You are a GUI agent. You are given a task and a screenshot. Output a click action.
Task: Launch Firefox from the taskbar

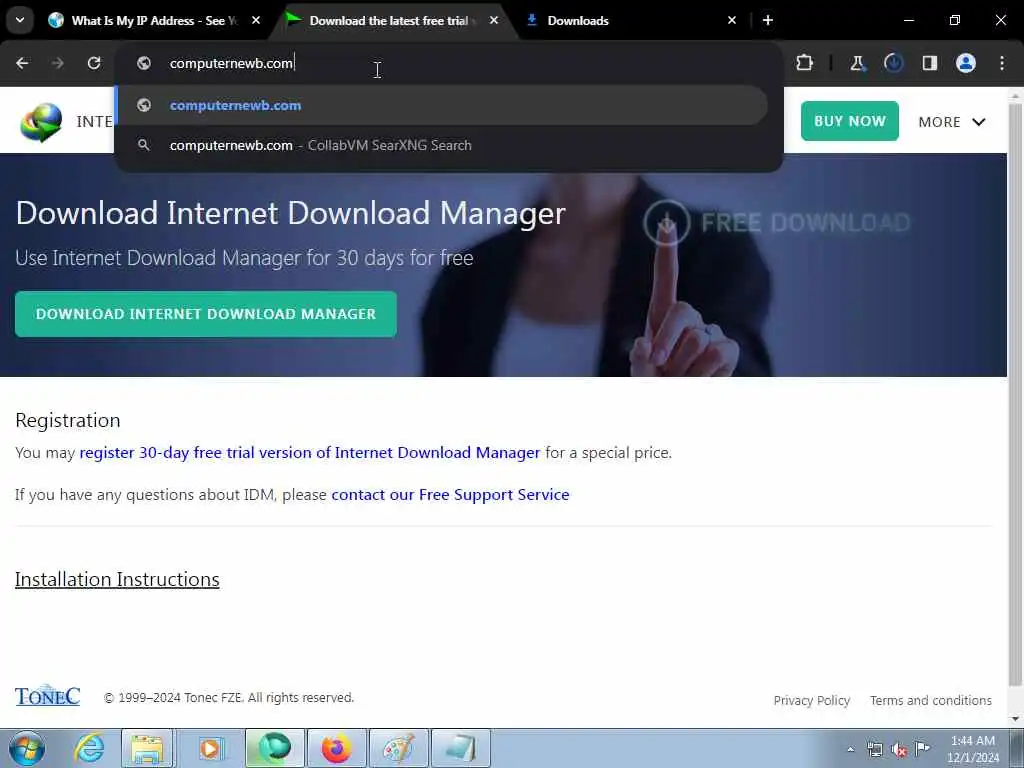coord(336,748)
